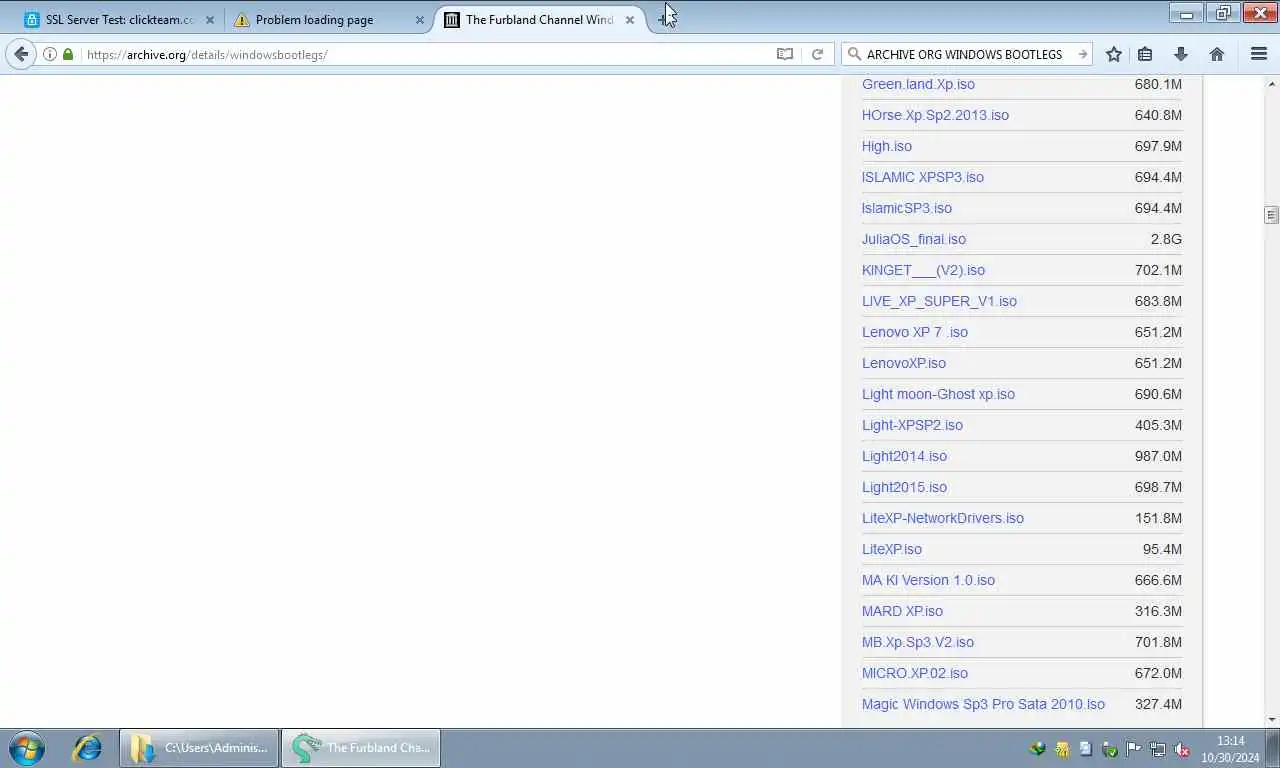
Task: Click the 95.4M size value
Action: tap(1162, 549)
